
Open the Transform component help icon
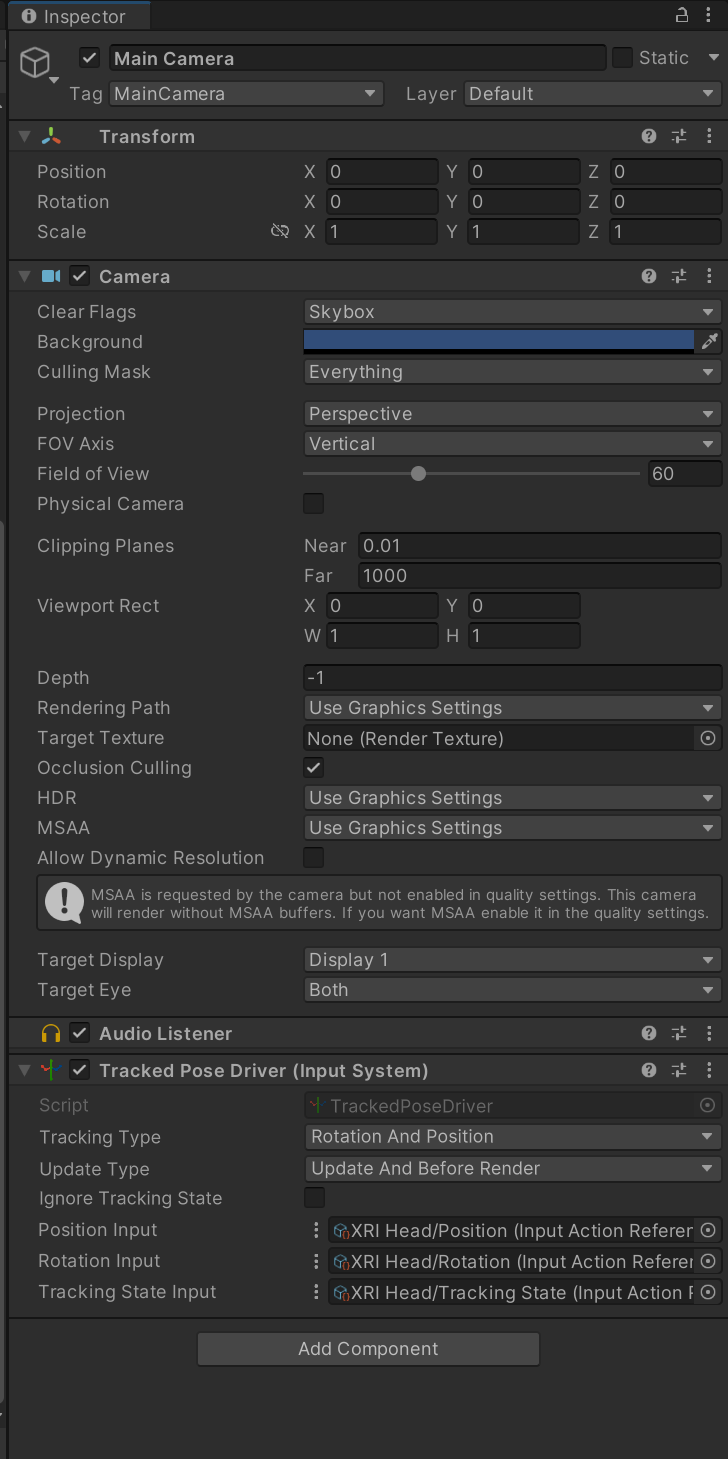649,136
